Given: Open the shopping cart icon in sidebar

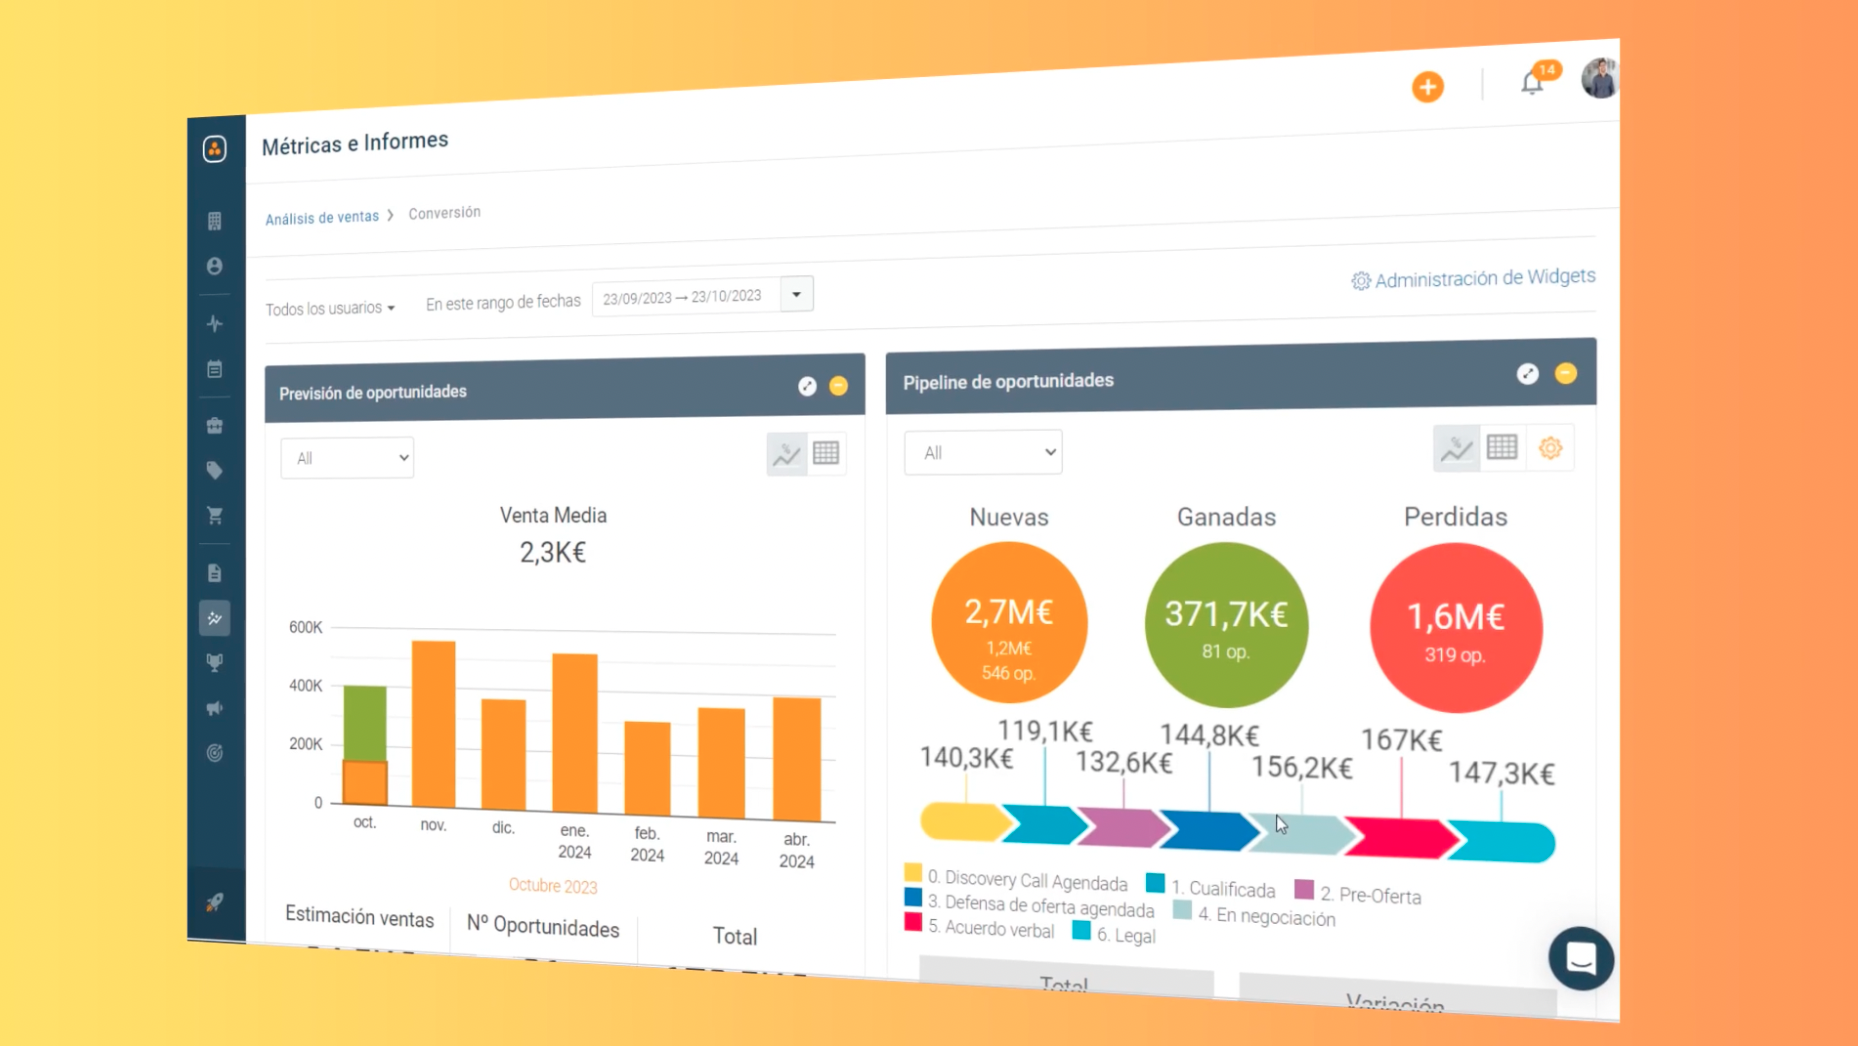Looking at the screenshot, I should point(214,516).
